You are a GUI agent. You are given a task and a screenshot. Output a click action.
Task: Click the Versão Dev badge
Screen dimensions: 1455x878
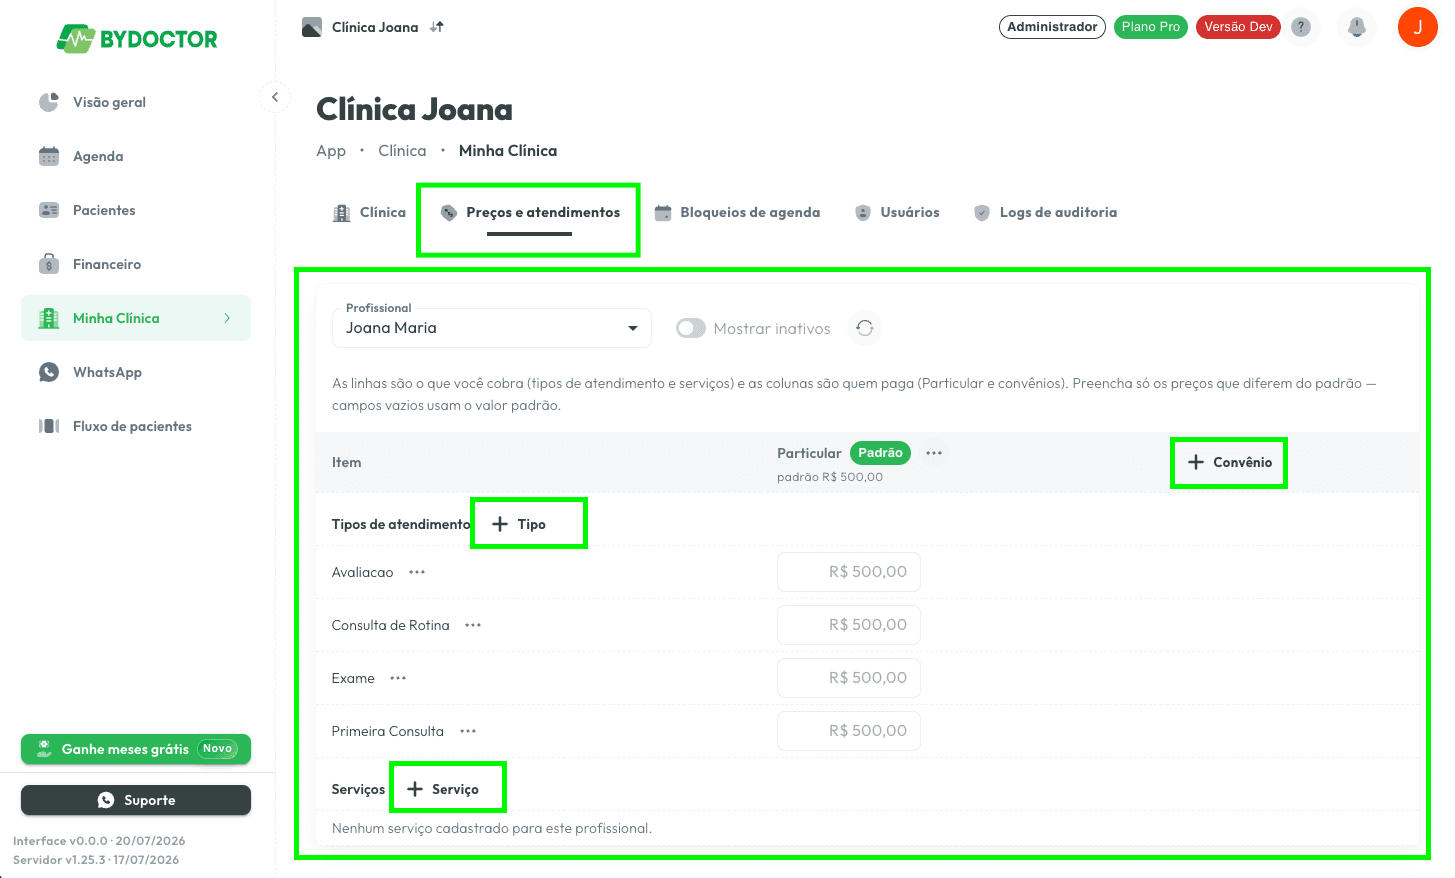click(x=1238, y=27)
